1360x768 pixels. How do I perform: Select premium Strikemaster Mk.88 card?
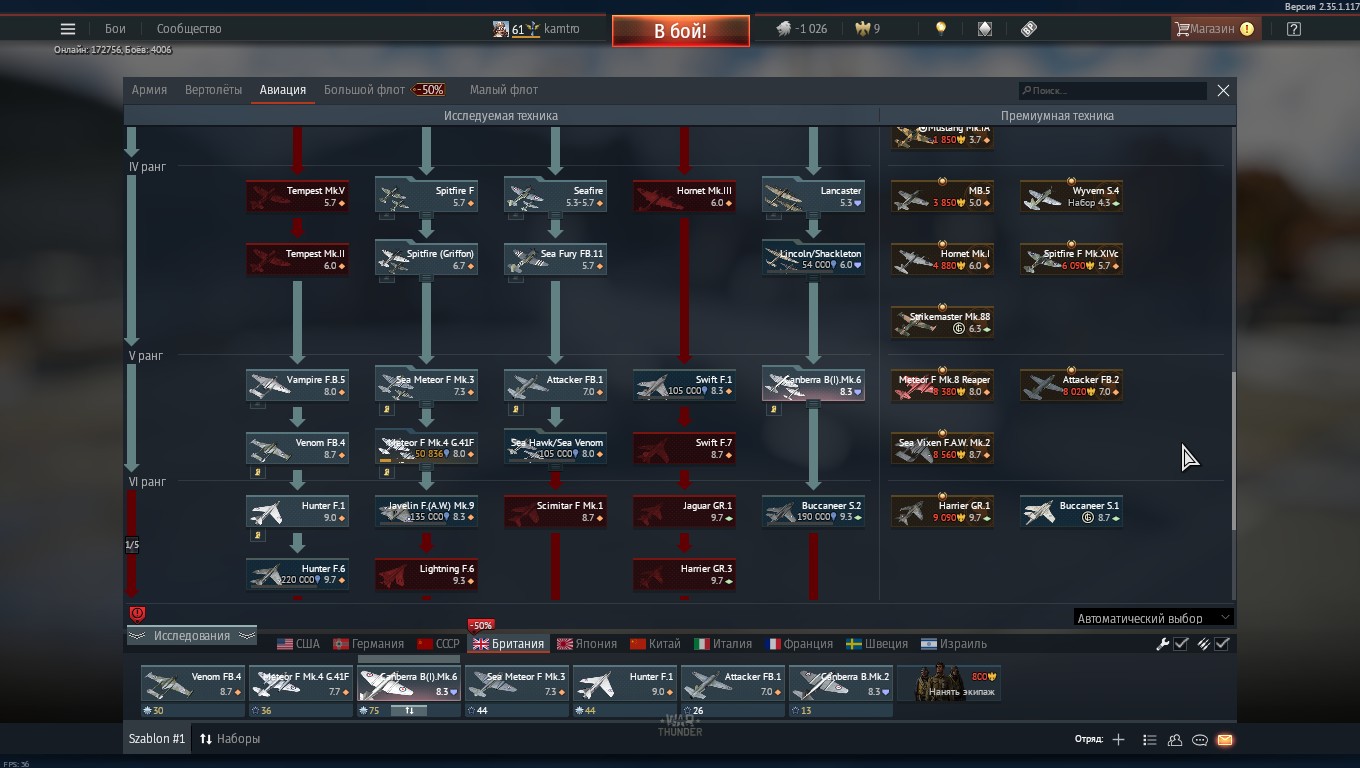[x=942, y=322]
